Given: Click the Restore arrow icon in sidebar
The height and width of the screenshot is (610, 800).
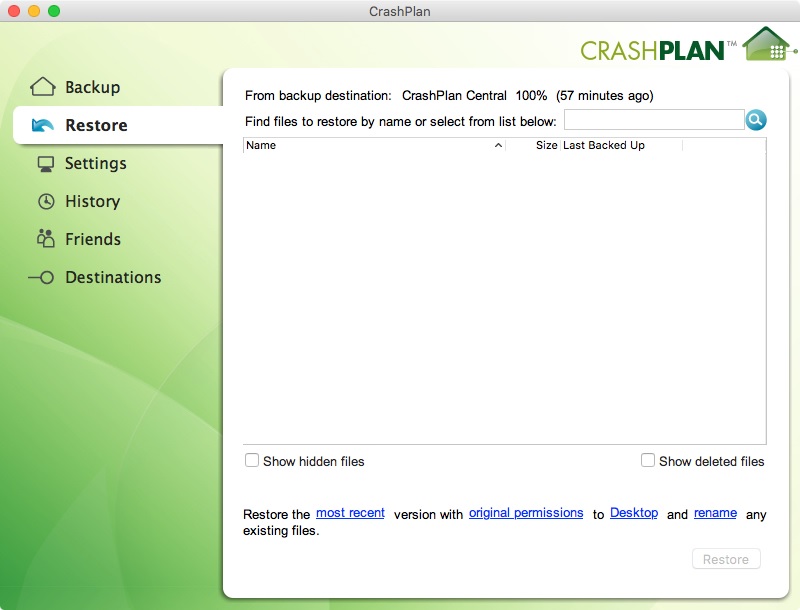Looking at the screenshot, I should pyautogui.click(x=43, y=125).
